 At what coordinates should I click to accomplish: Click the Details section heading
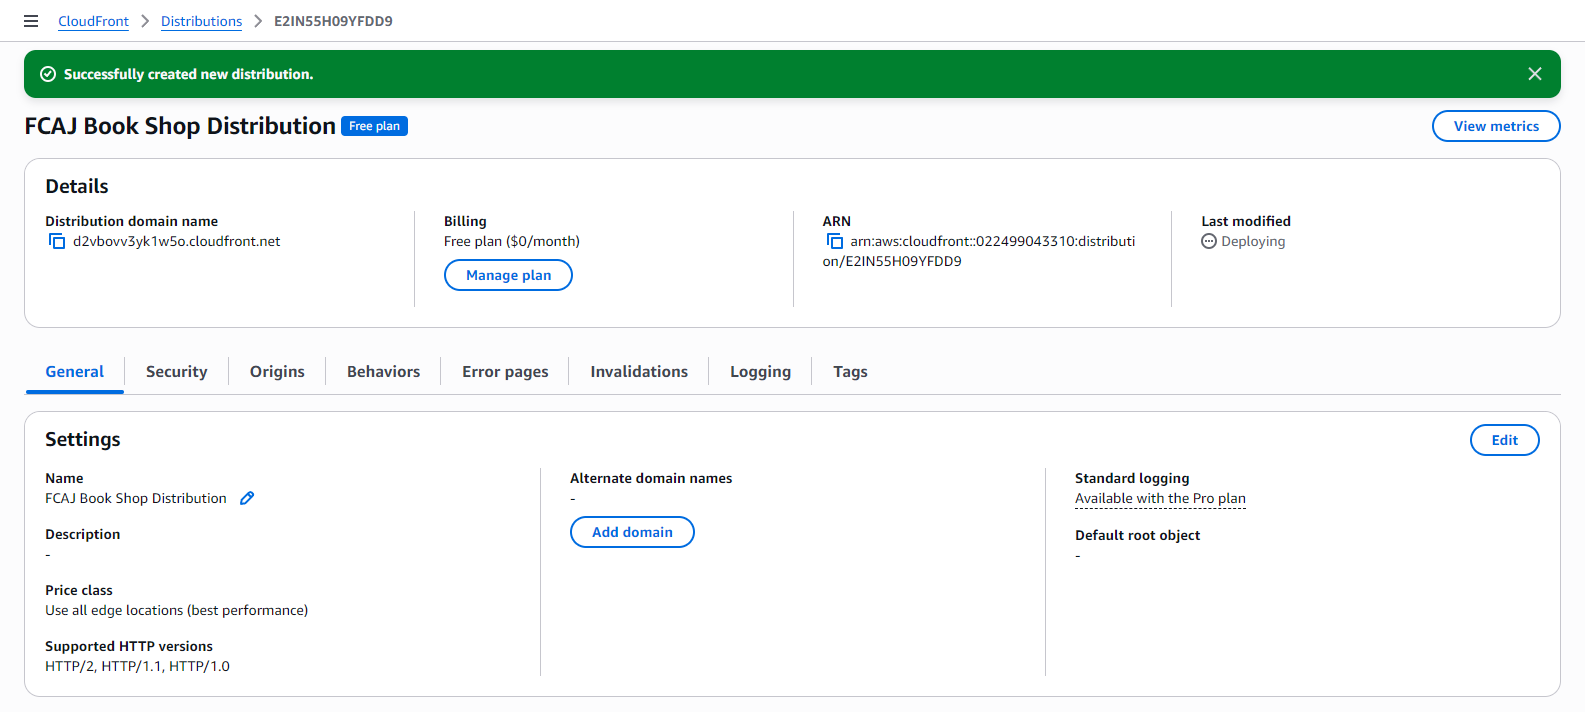[x=76, y=186]
